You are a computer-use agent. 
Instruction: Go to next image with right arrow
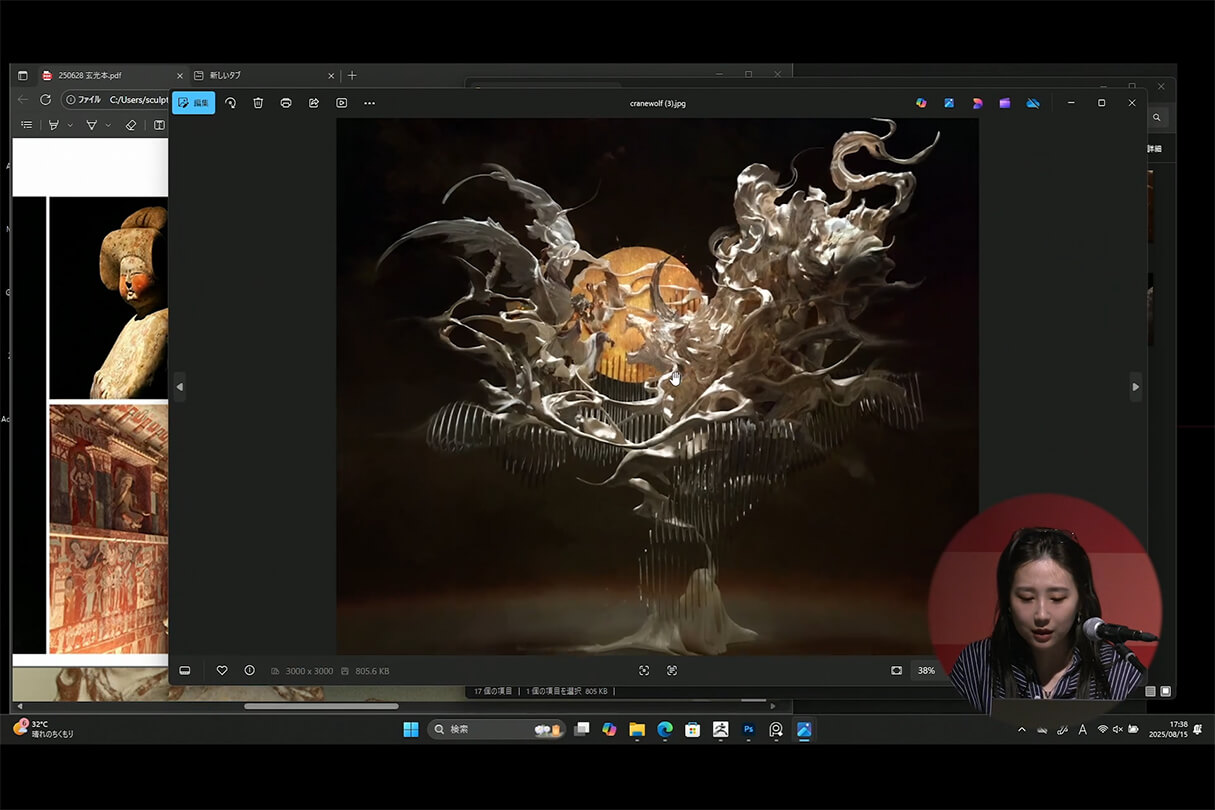tap(1135, 387)
